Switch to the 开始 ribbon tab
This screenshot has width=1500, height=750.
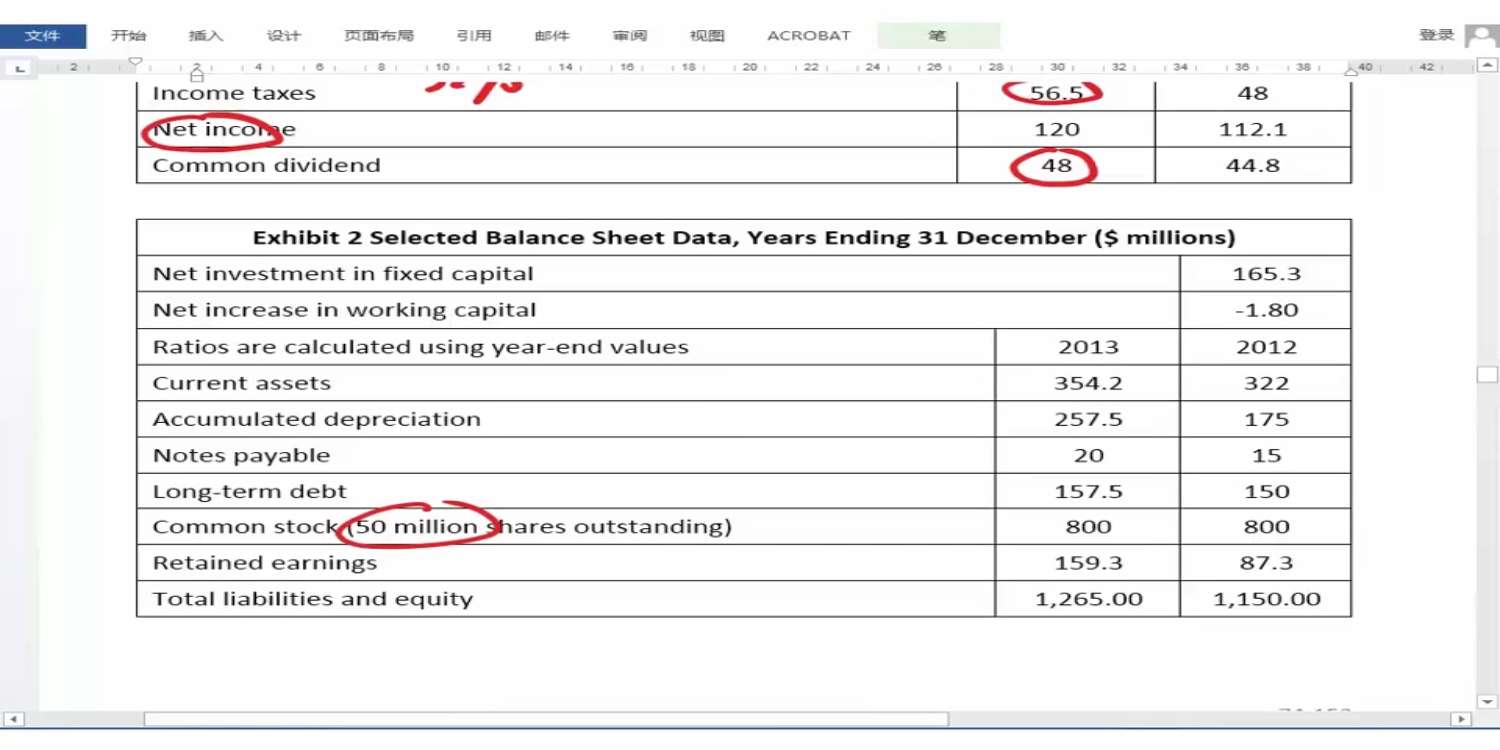pos(128,36)
